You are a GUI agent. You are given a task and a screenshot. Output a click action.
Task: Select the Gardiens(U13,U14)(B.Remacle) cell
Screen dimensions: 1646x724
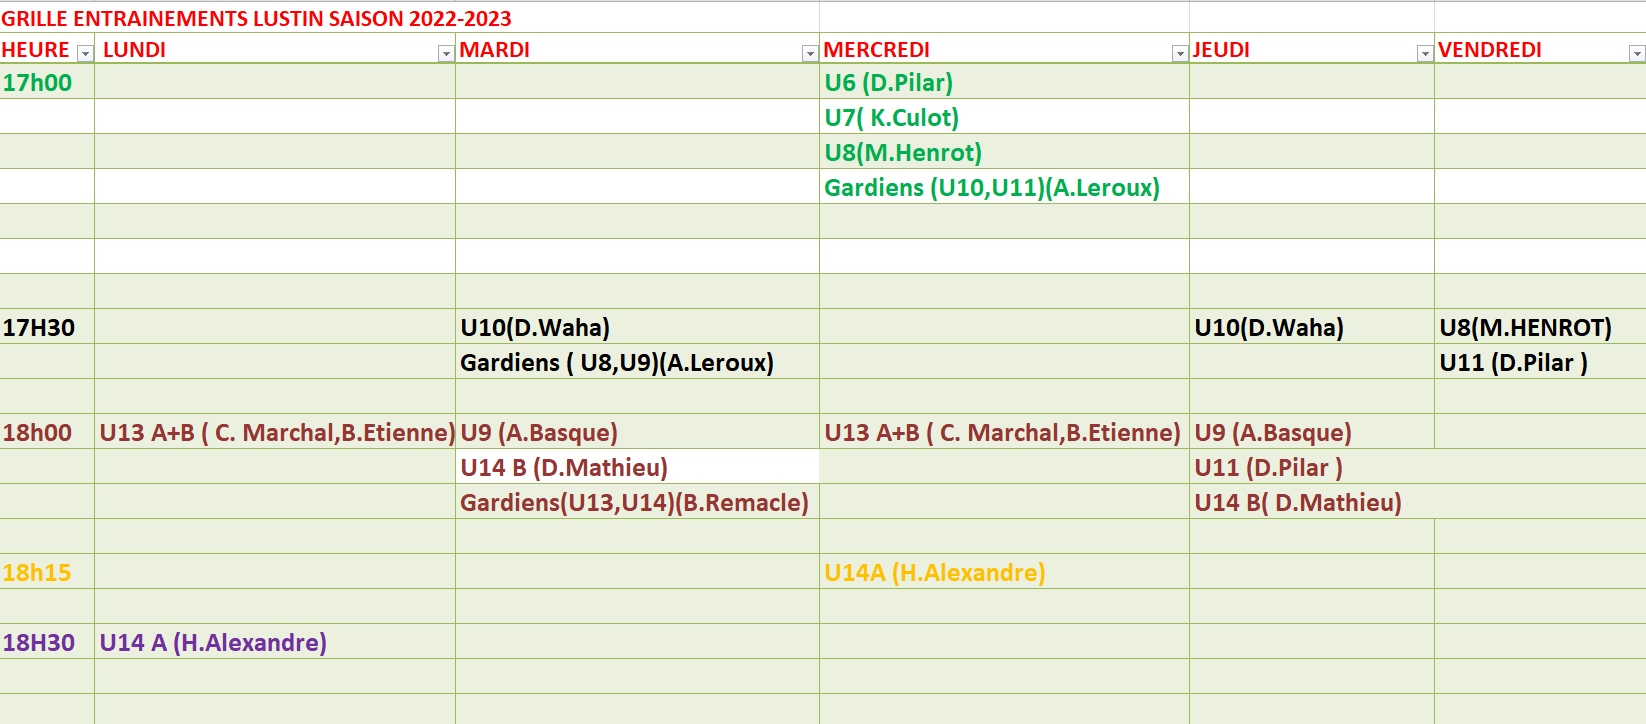pos(637,502)
